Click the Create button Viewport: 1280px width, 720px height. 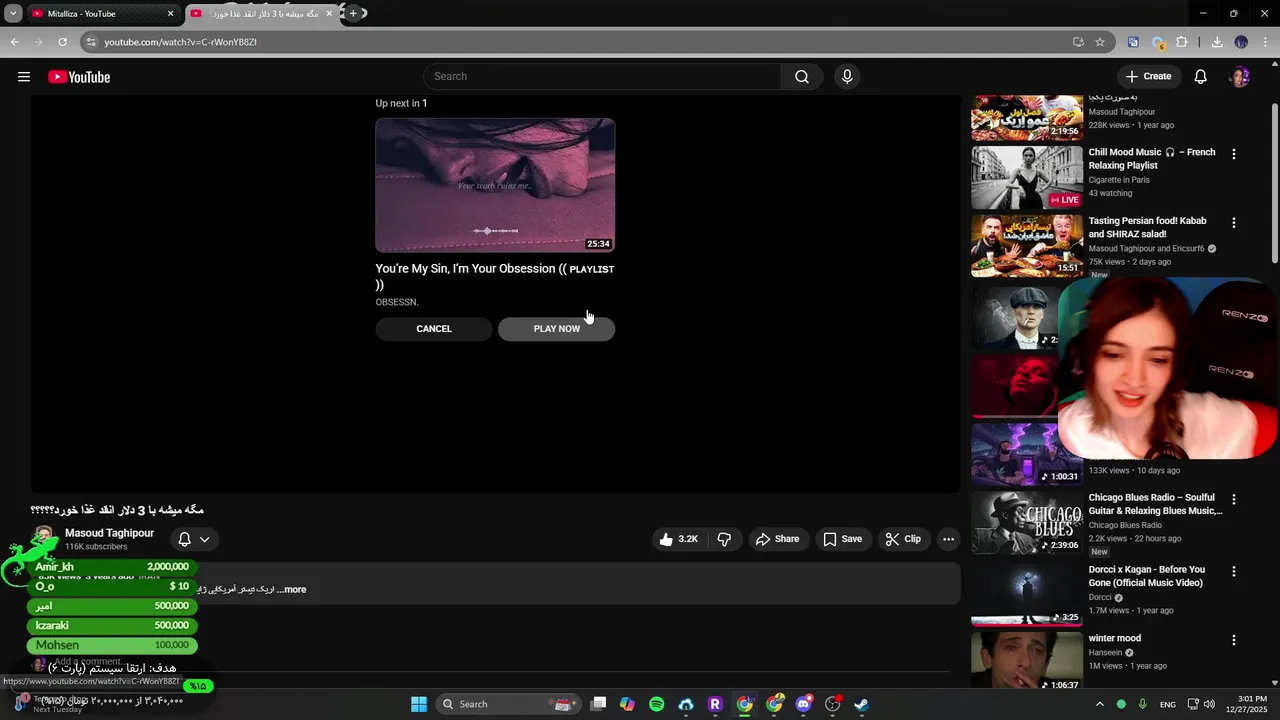[x=1148, y=77]
